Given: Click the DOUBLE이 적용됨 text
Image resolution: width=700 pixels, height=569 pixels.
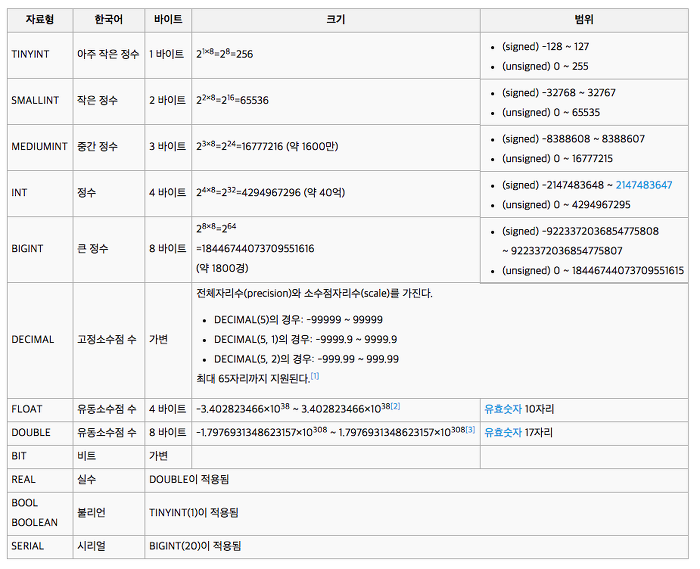Looking at the screenshot, I should pos(189,480).
